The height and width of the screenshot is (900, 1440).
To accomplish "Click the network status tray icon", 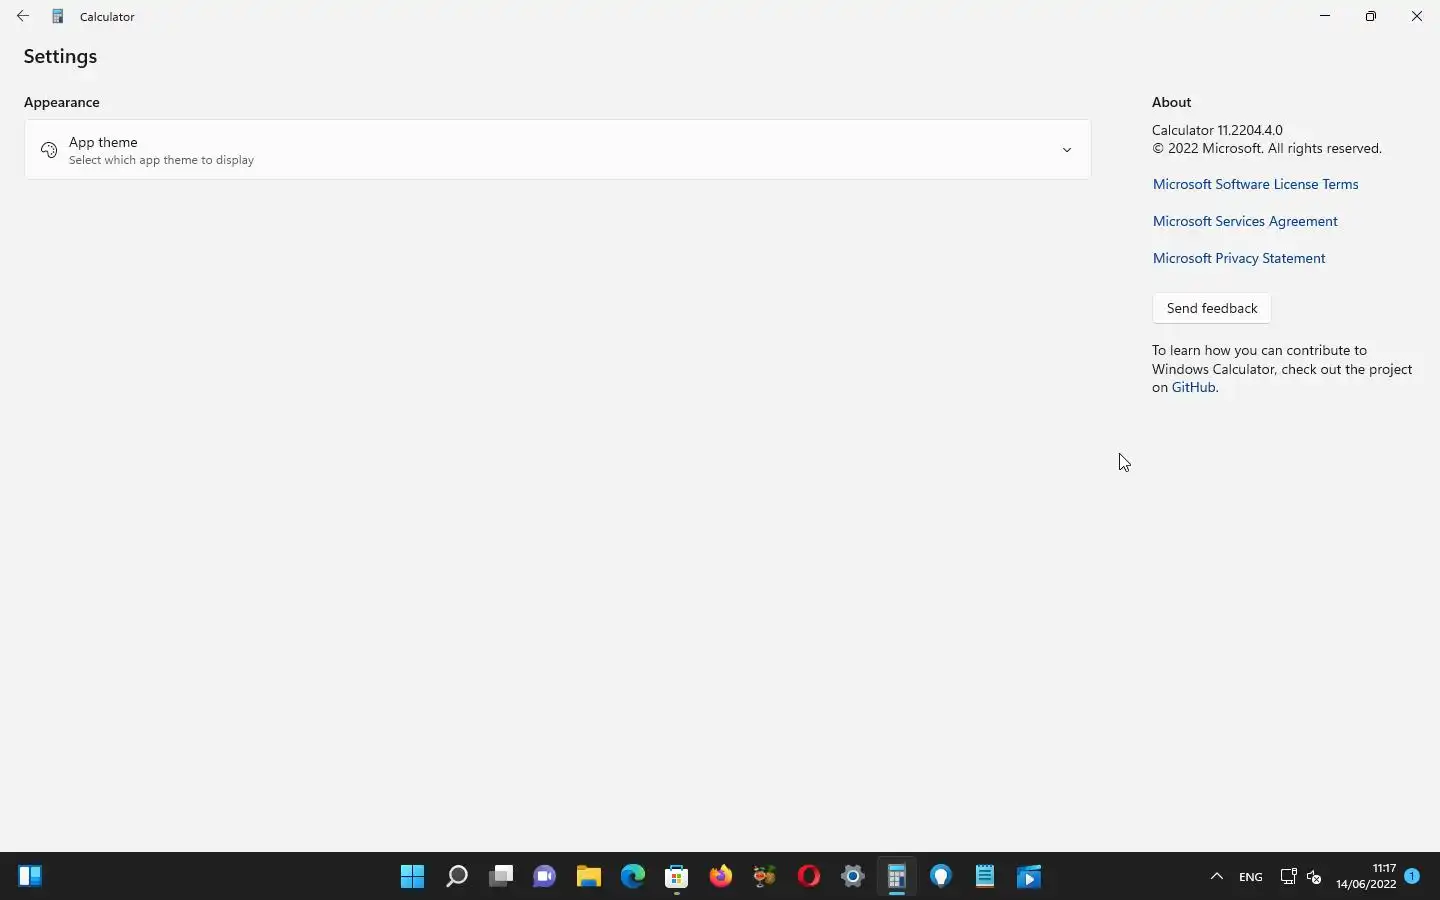I will [1288, 877].
